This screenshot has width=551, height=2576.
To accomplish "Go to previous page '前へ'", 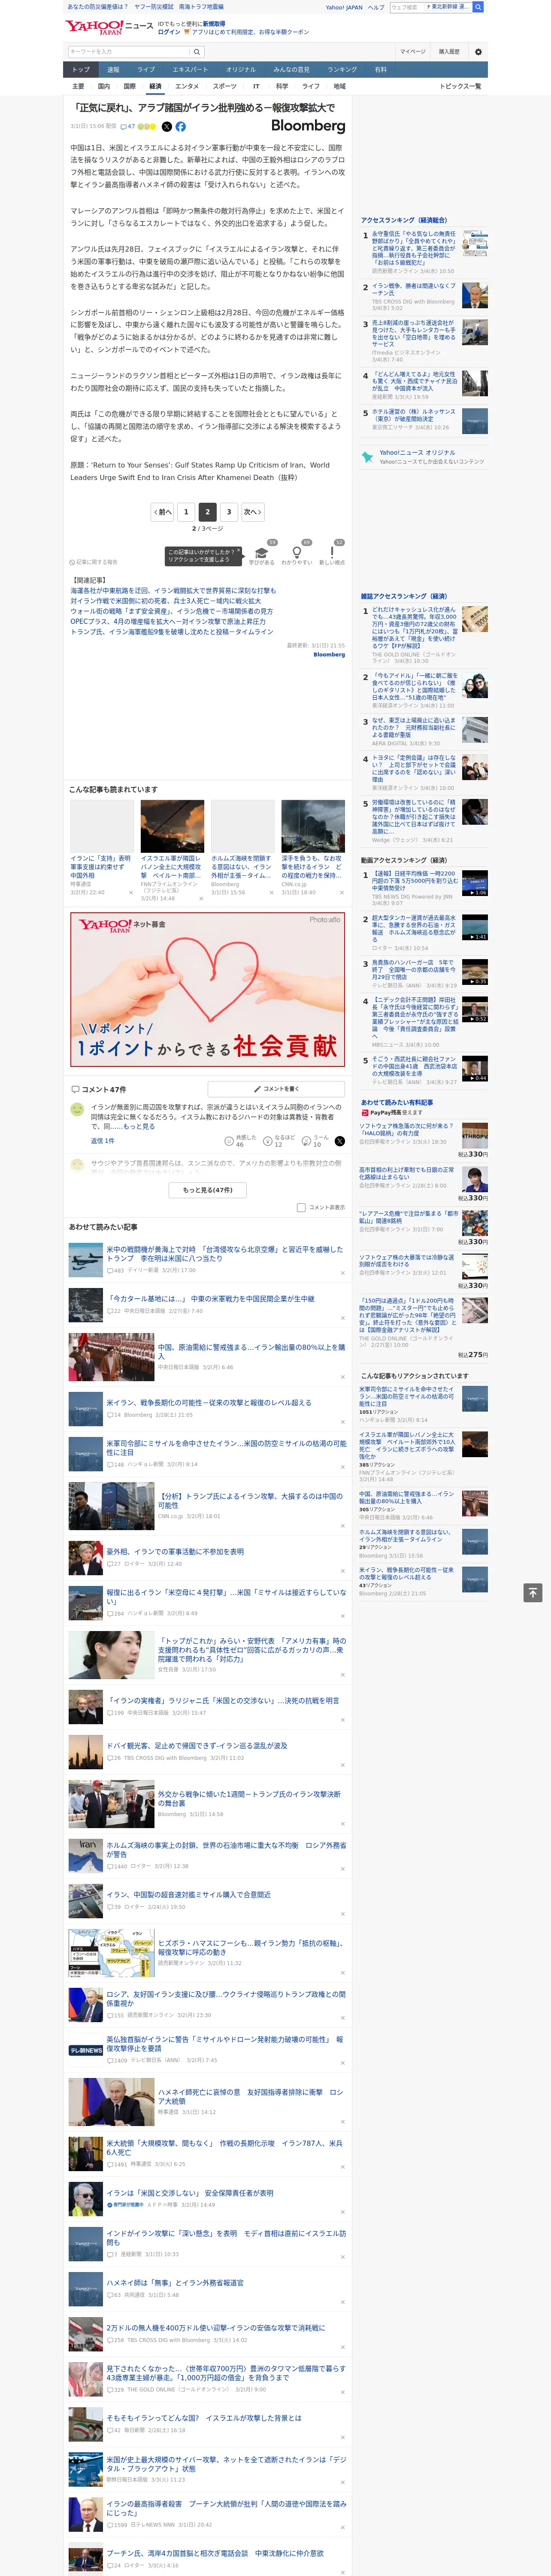I will point(163,512).
